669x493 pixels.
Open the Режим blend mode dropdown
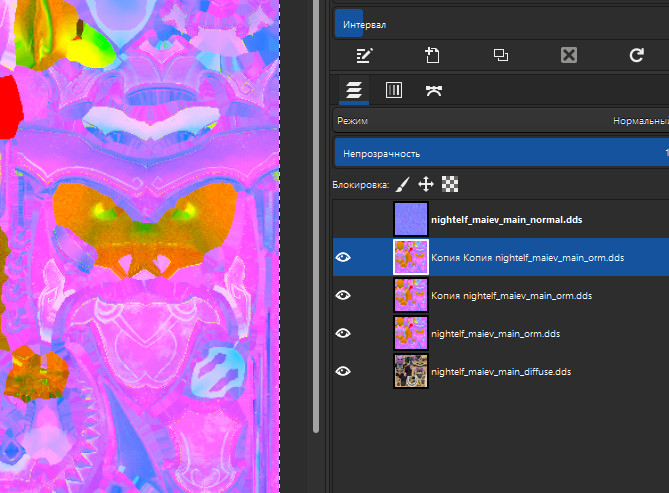tap(501, 121)
